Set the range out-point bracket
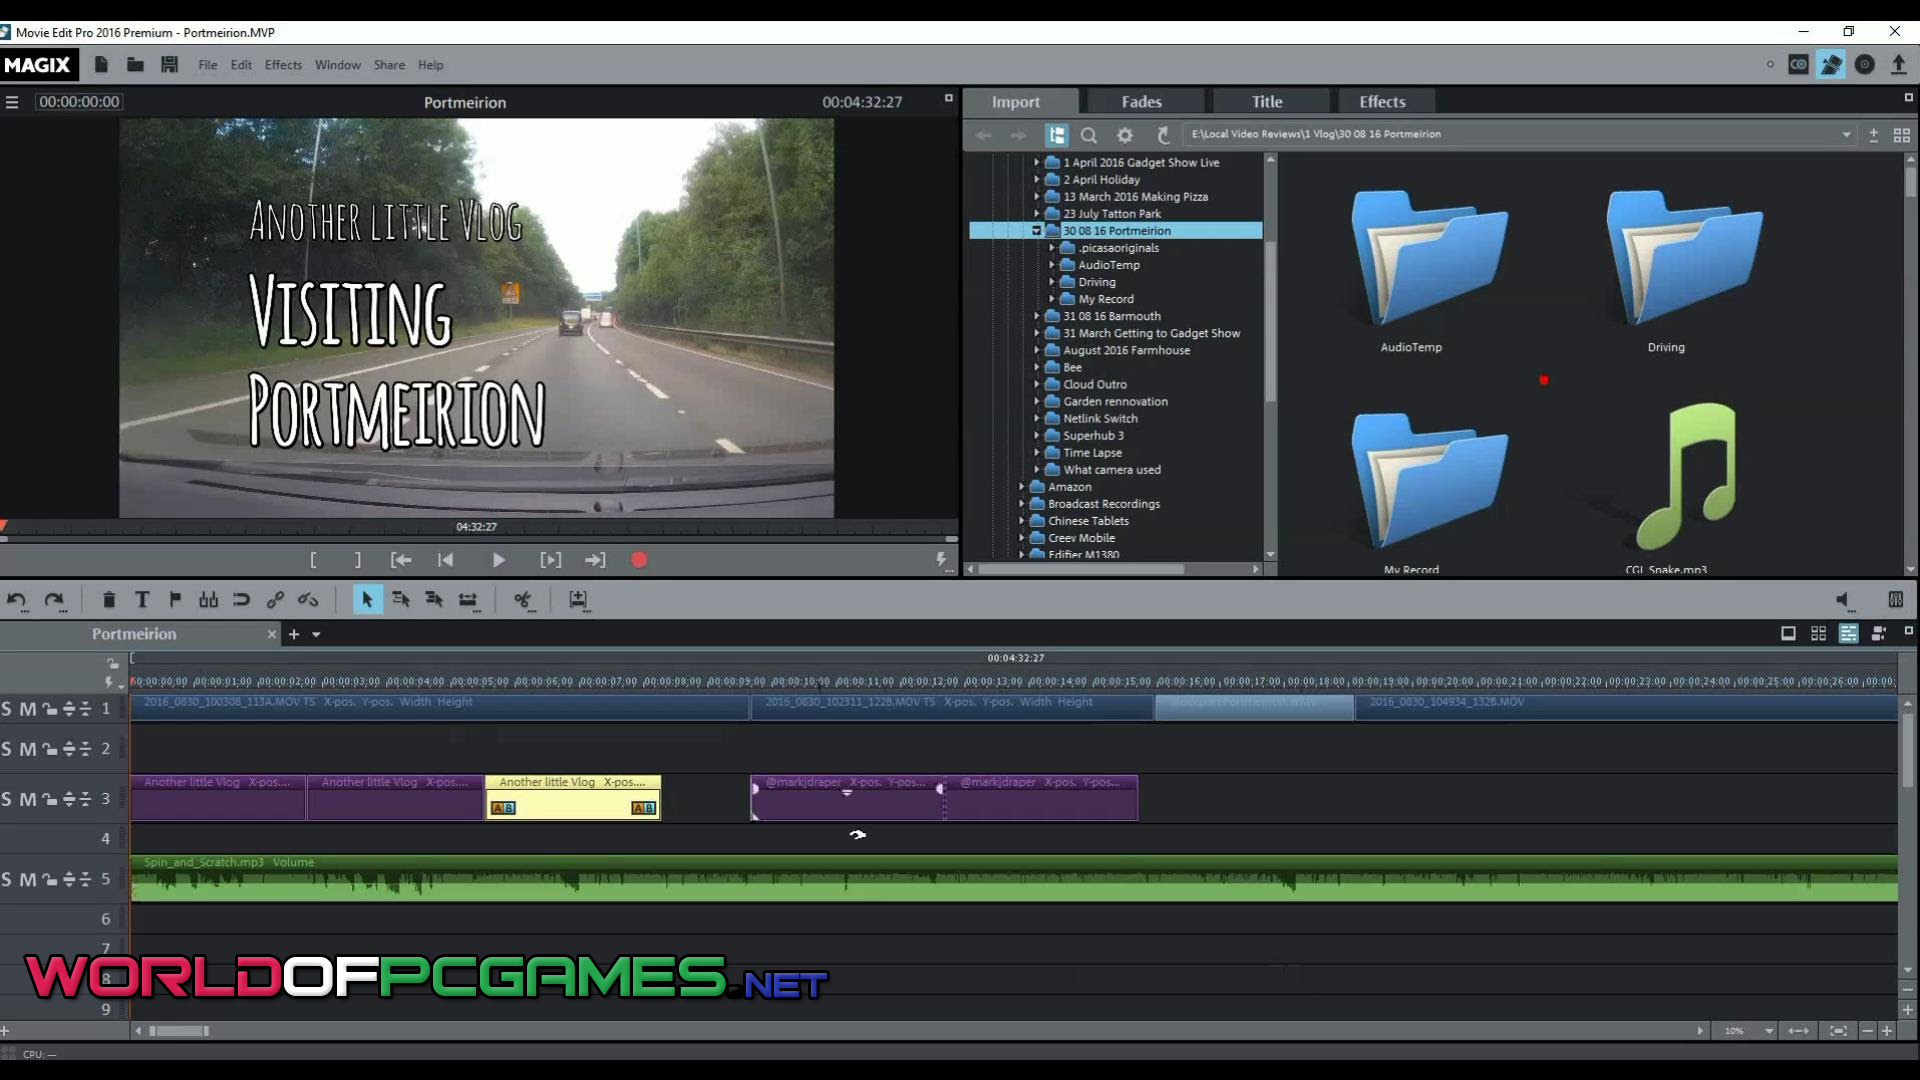 pyautogui.click(x=357, y=560)
